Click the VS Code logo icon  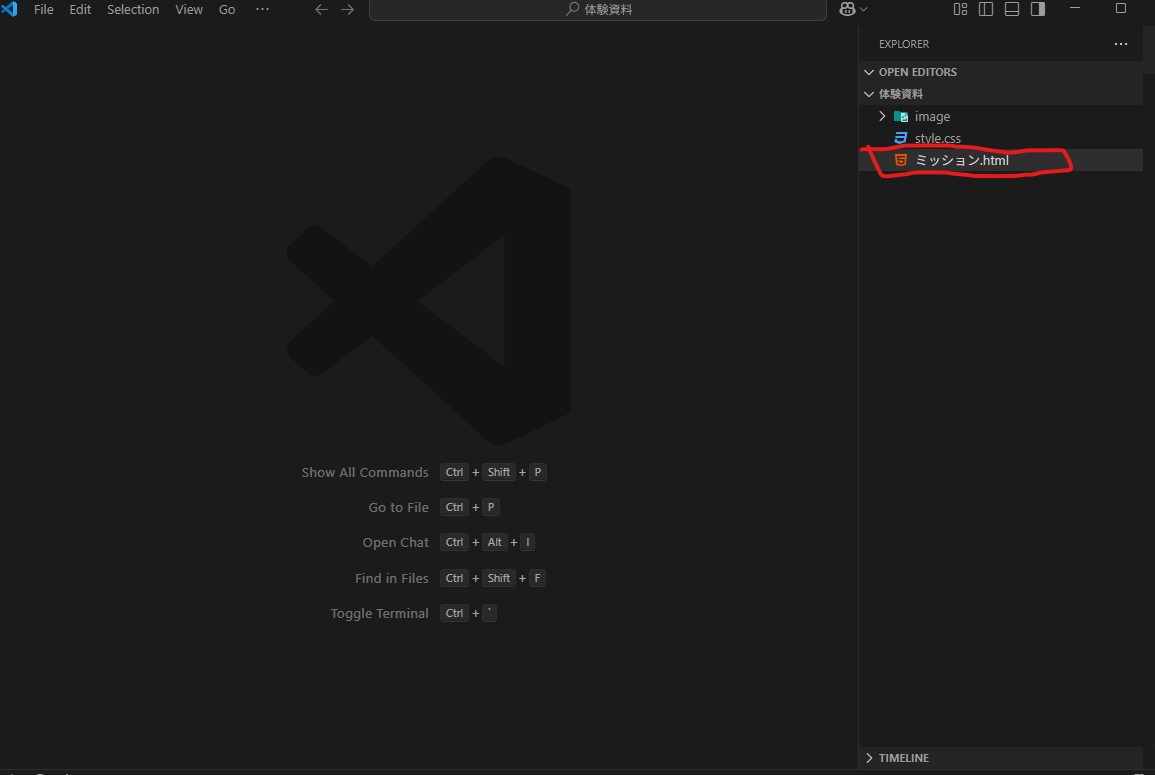pyautogui.click(x=10, y=9)
